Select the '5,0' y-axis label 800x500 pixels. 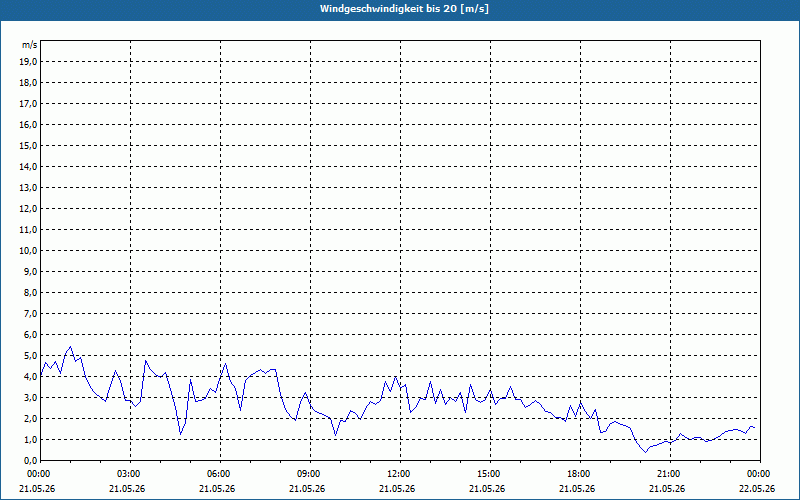tap(30, 356)
